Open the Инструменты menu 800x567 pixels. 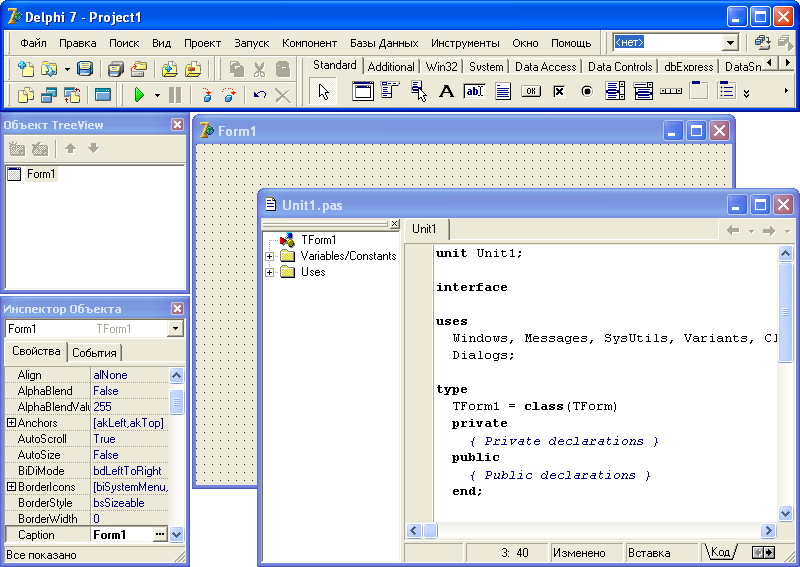coord(465,43)
